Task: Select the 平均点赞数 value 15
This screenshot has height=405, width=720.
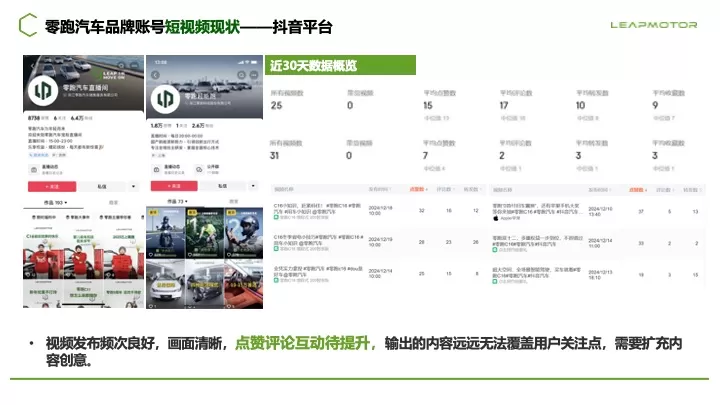Action: (x=428, y=105)
